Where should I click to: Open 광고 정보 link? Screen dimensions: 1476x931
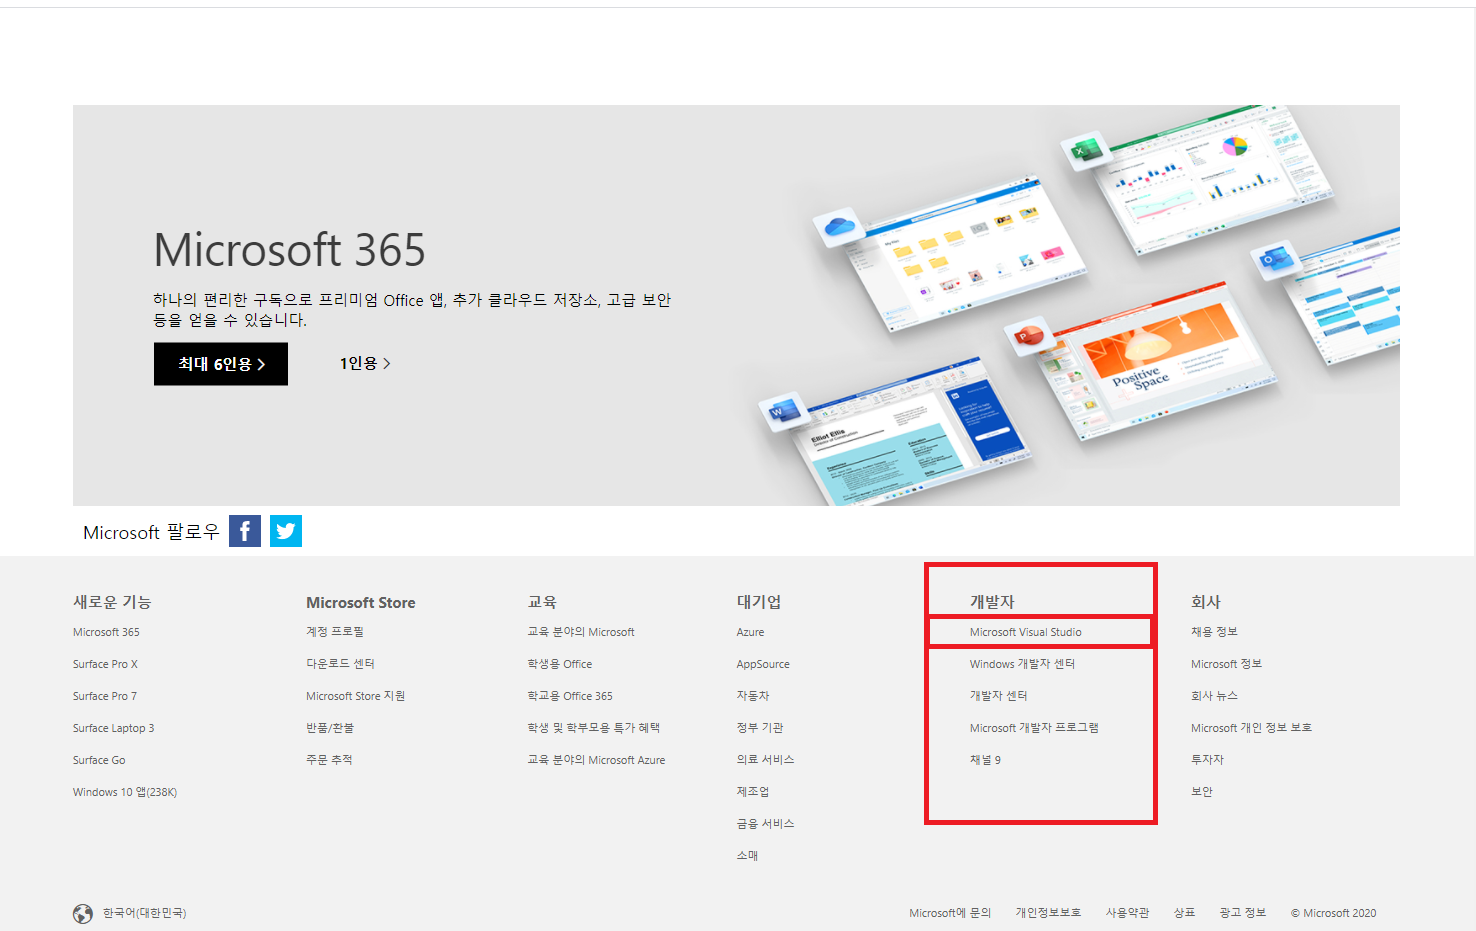point(1243,913)
